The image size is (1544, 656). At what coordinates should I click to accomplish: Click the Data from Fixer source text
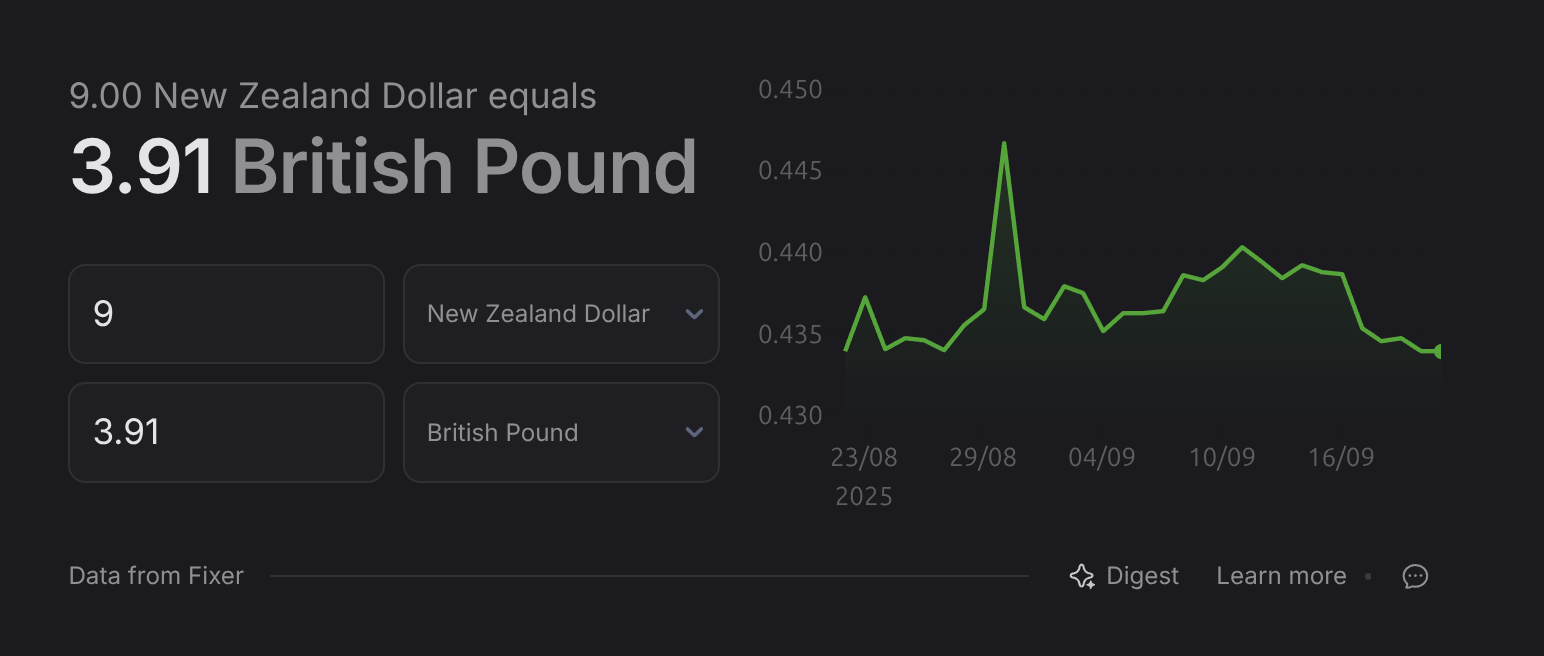156,576
